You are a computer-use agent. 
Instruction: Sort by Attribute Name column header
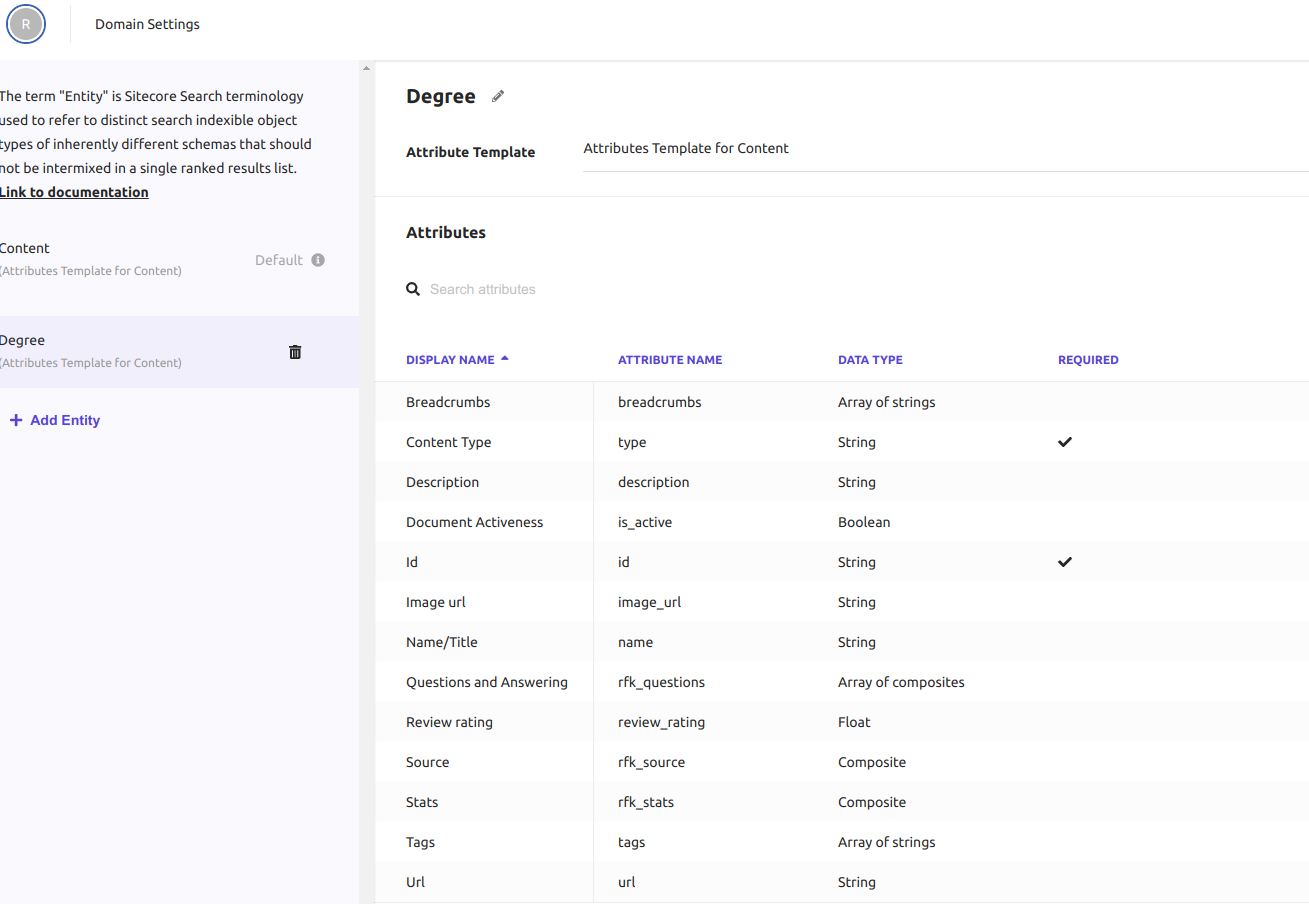coord(670,360)
